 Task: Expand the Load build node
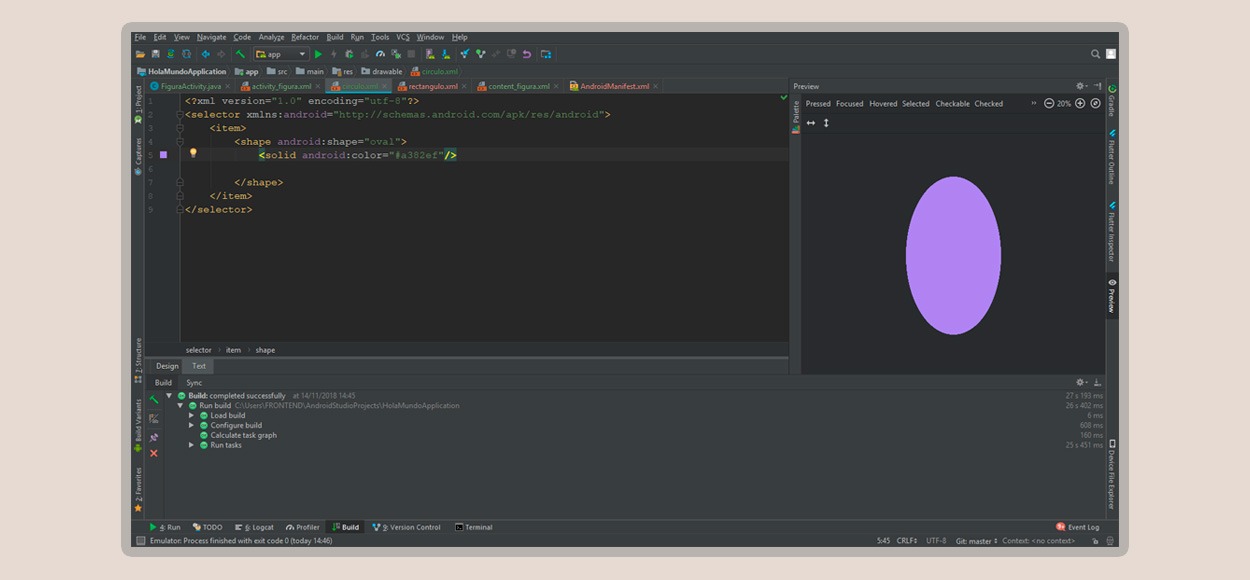tap(192, 415)
